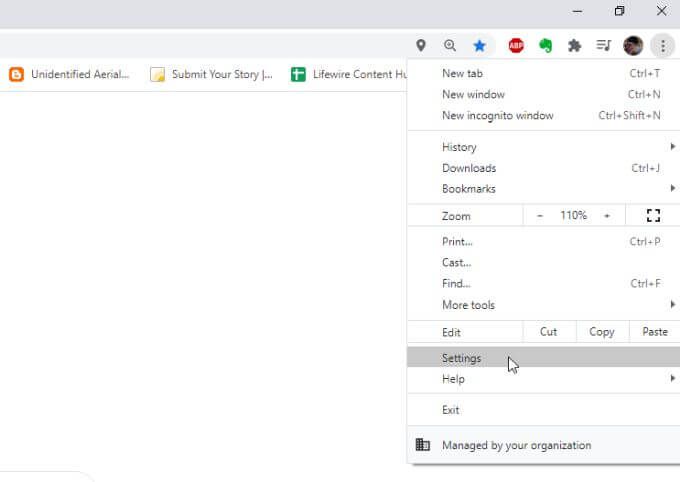The height and width of the screenshot is (482, 680).
Task: Restore down the Chrome window
Action: point(619,11)
